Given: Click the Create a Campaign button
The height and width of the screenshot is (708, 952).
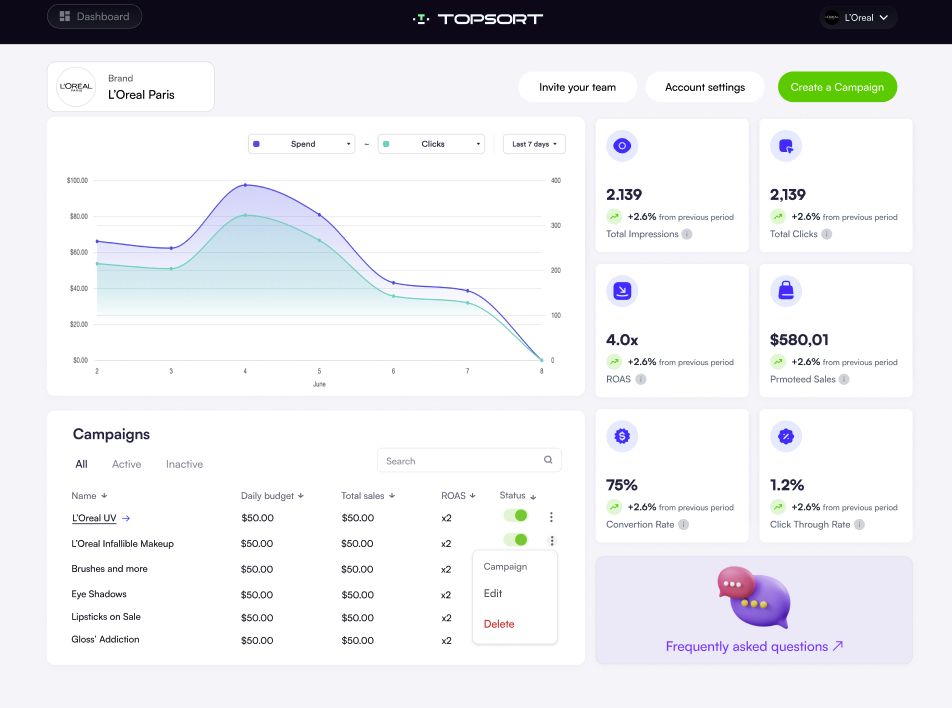Looking at the screenshot, I should (x=837, y=87).
